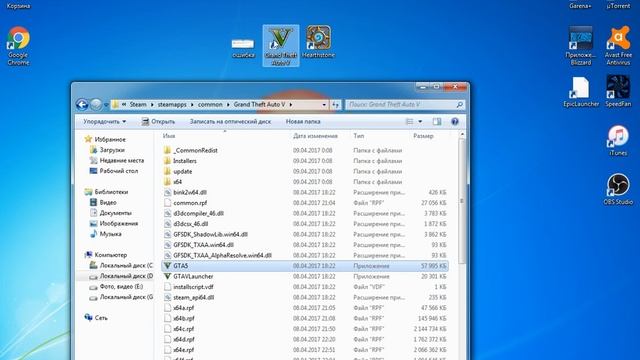
Task: Select the x64c.rpf file
Action: pos(179,329)
